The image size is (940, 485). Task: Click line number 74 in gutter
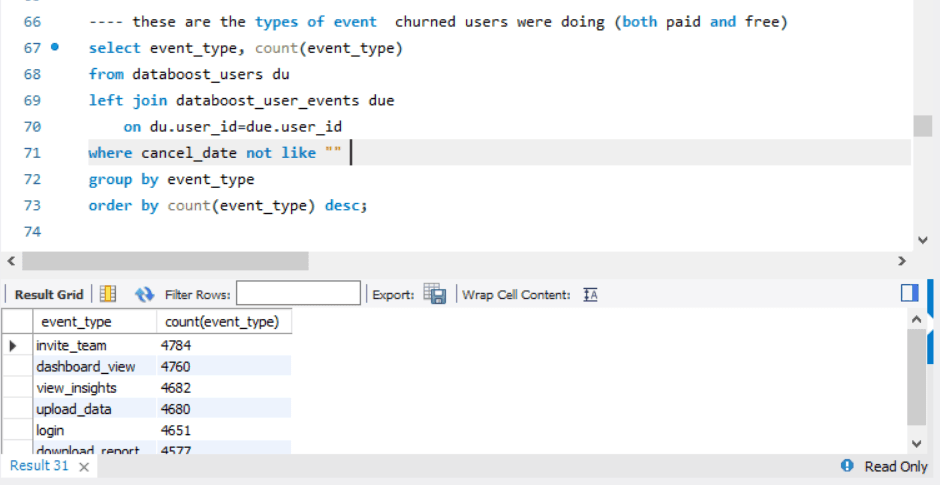pos(32,231)
